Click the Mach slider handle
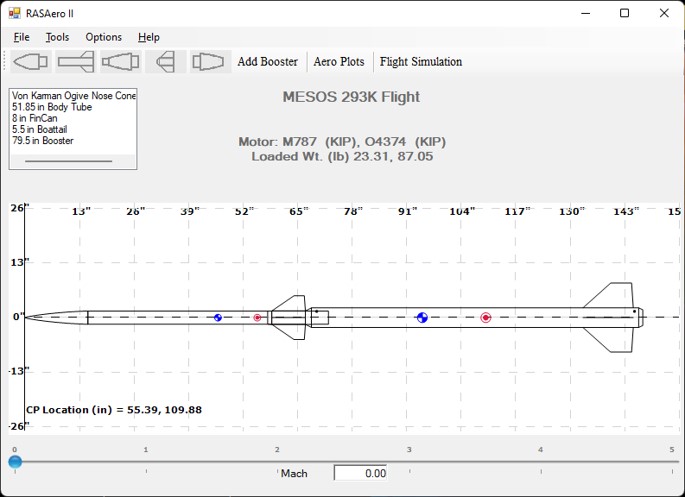Image resolution: width=685 pixels, height=497 pixels. pyautogui.click(x=15, y=462)
